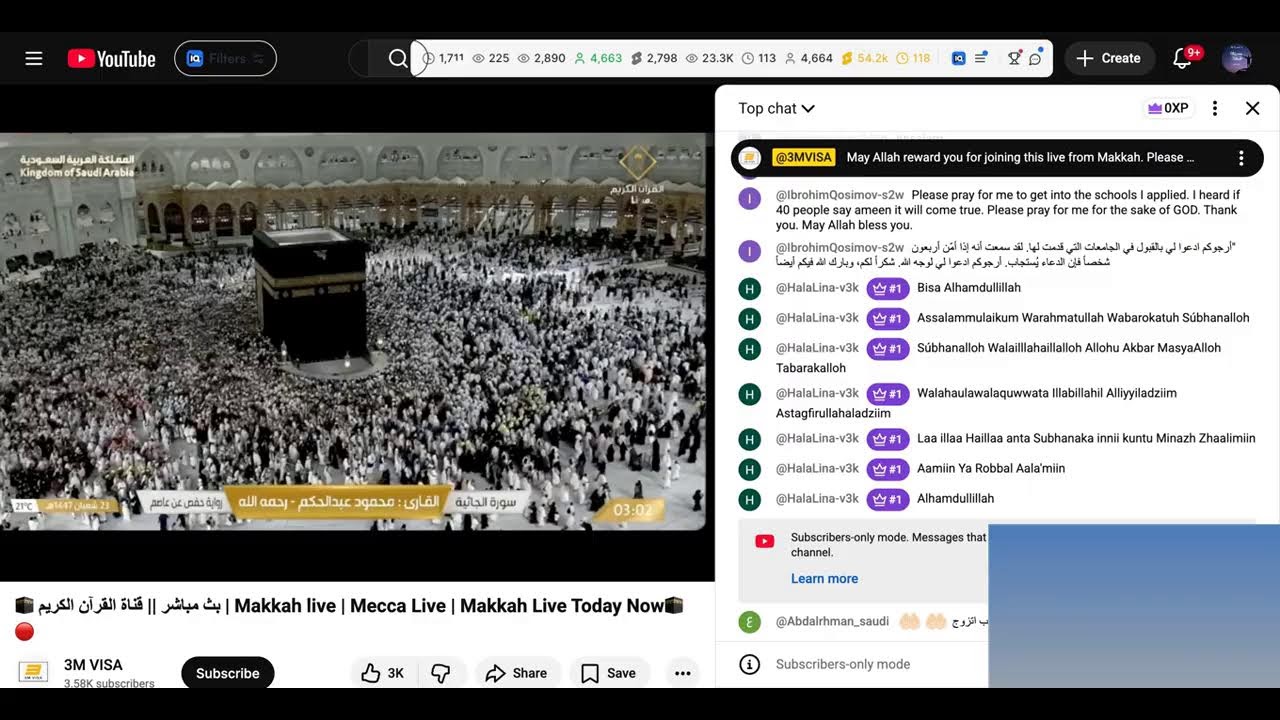This screenshot has height=720, width=1280.
Task: Open account avatar menu
Action: point(1237,59)
